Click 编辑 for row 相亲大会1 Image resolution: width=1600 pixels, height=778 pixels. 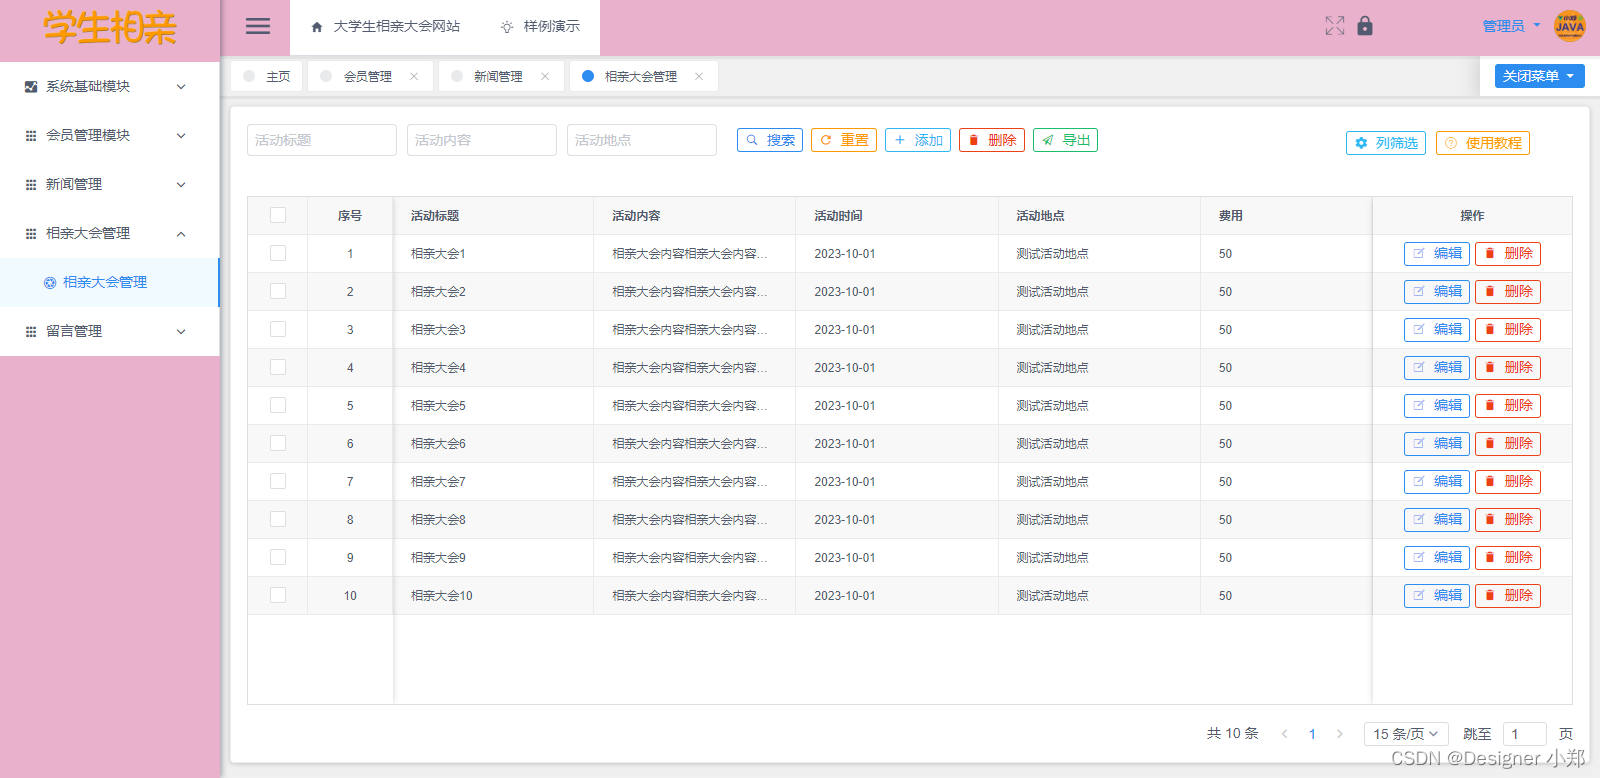pos(1437,254)
